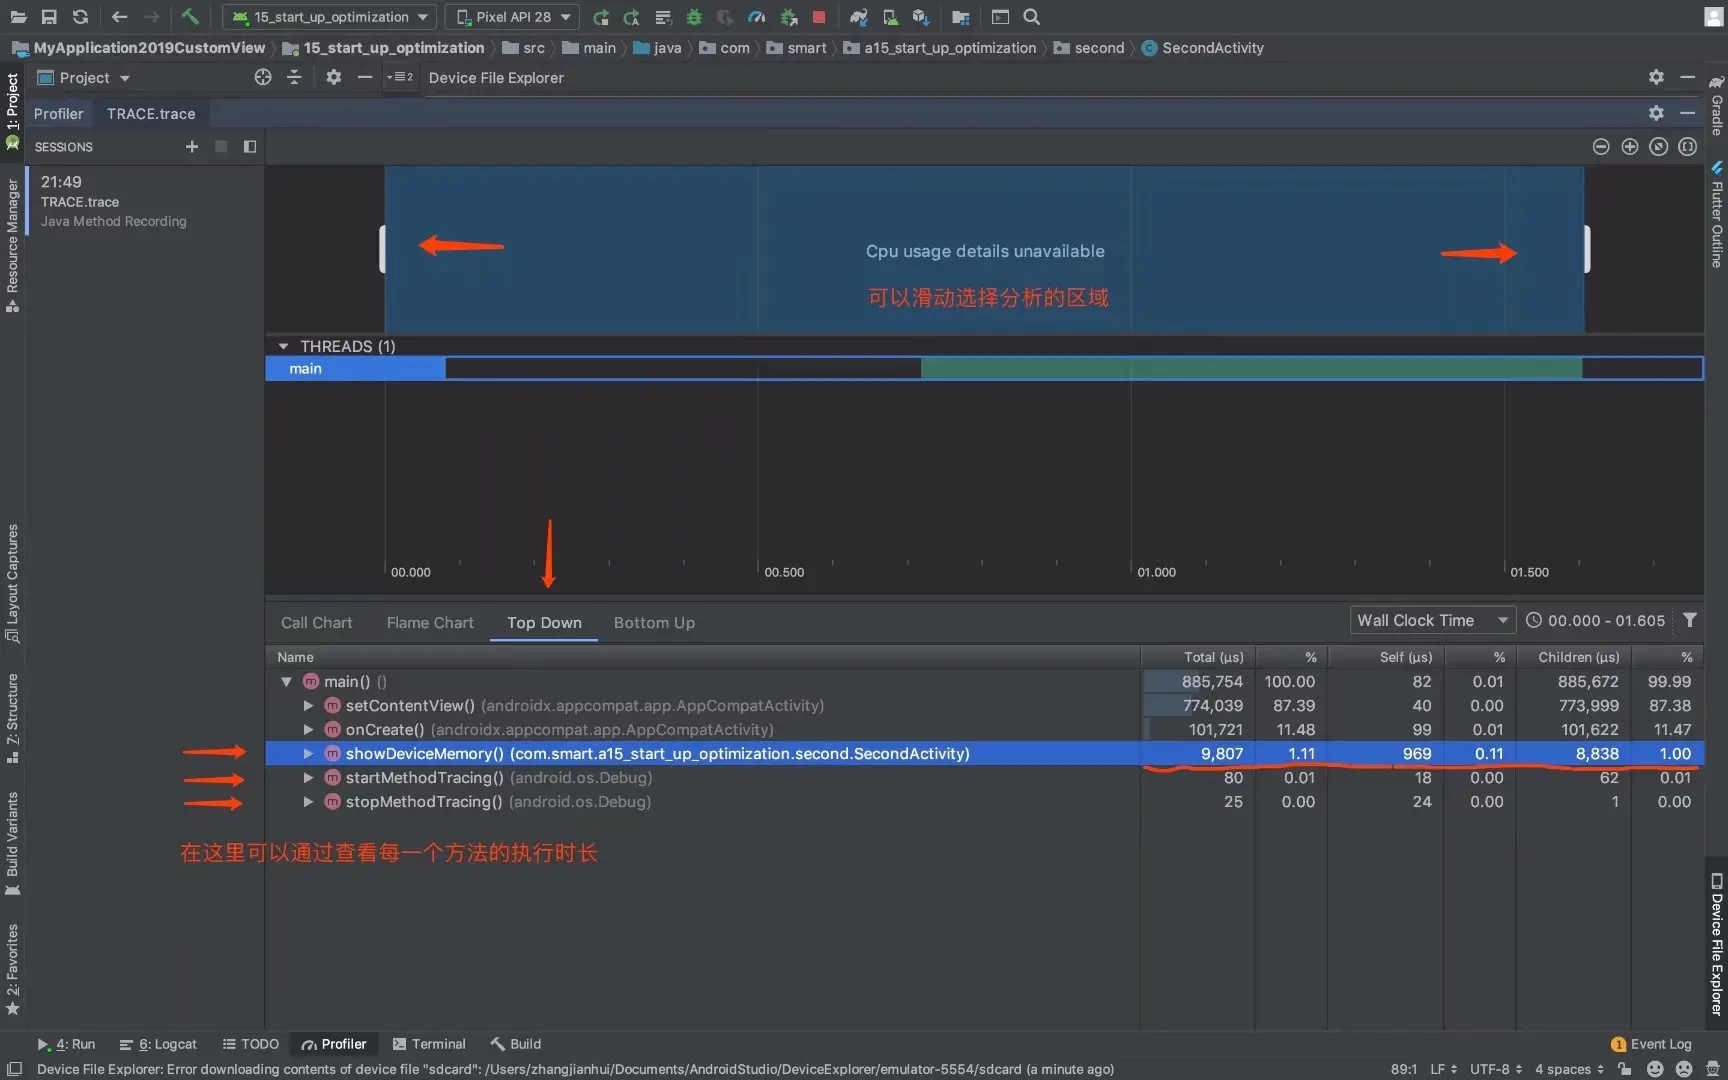The image size is (1728, 1080).
Task: Click the debug app bug icon
Action: tap(694, 17)
